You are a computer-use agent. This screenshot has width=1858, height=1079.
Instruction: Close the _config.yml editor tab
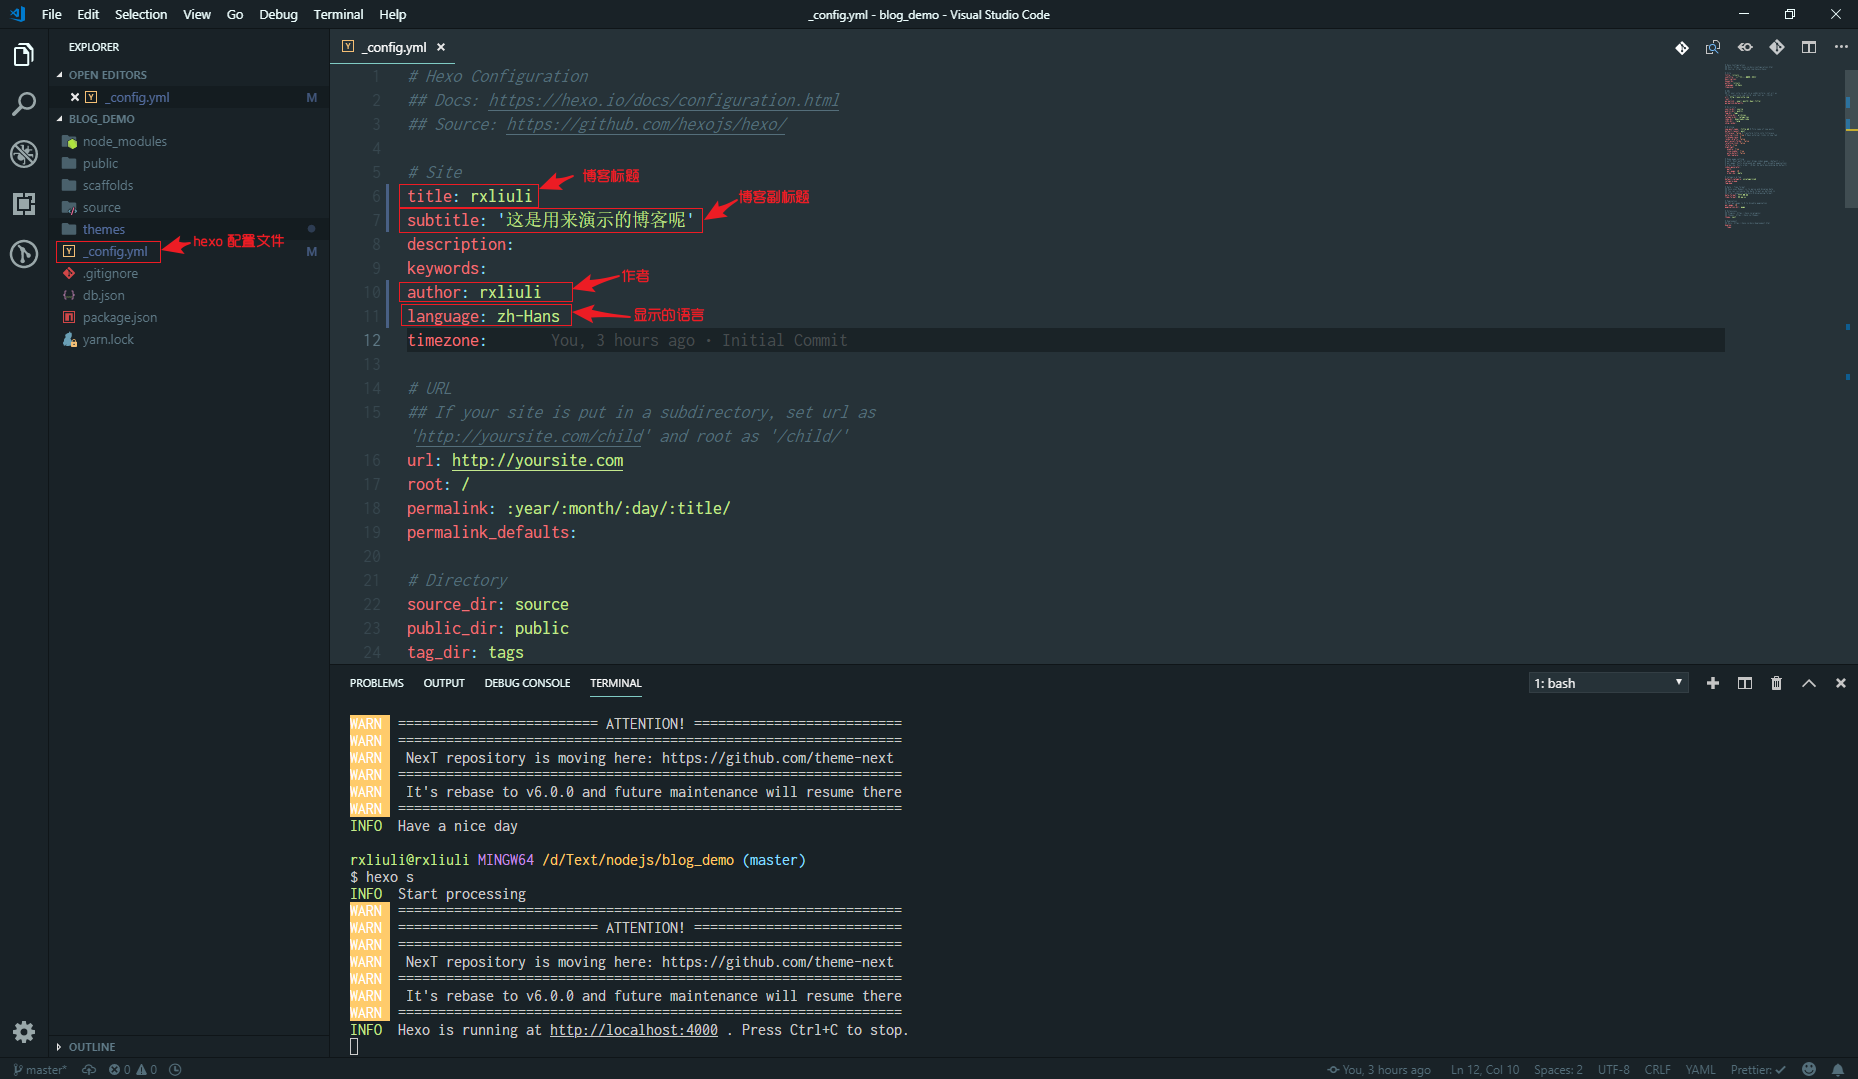coord(441,47)
